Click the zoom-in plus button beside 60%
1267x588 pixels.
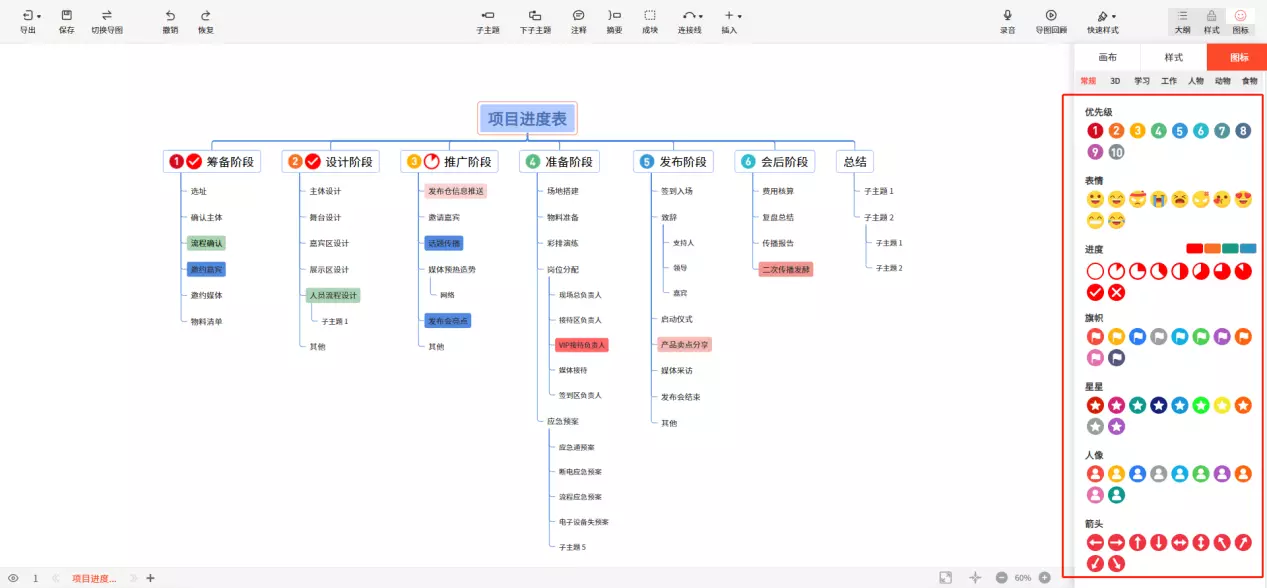click(1044, 578)
